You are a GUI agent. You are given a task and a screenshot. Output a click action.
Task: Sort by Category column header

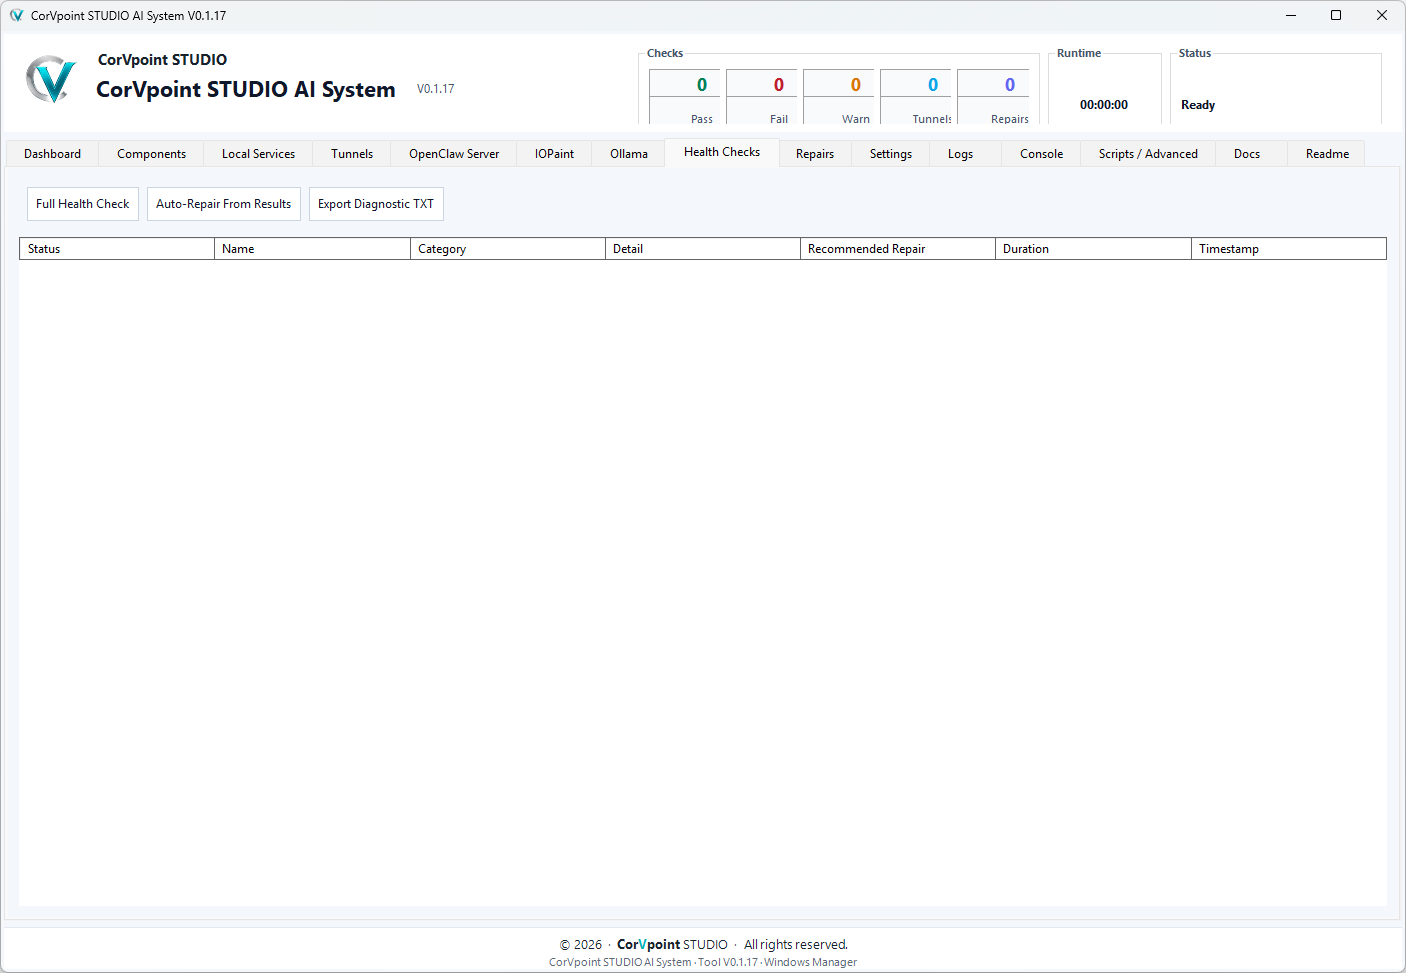click(x=508, y=249)
